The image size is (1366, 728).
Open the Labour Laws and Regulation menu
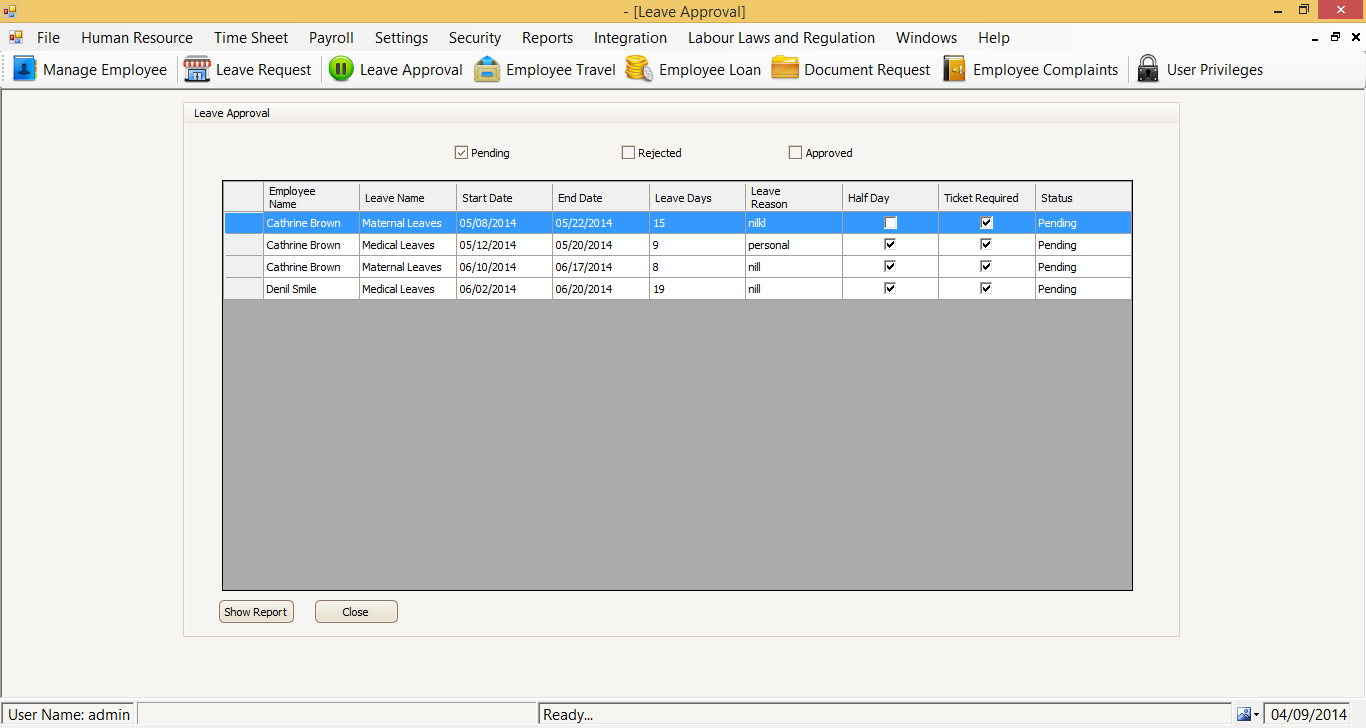781,38
